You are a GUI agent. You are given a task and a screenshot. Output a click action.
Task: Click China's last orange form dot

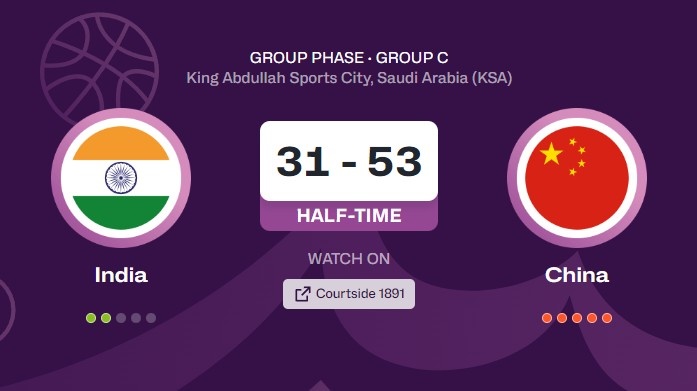[607, 318]
